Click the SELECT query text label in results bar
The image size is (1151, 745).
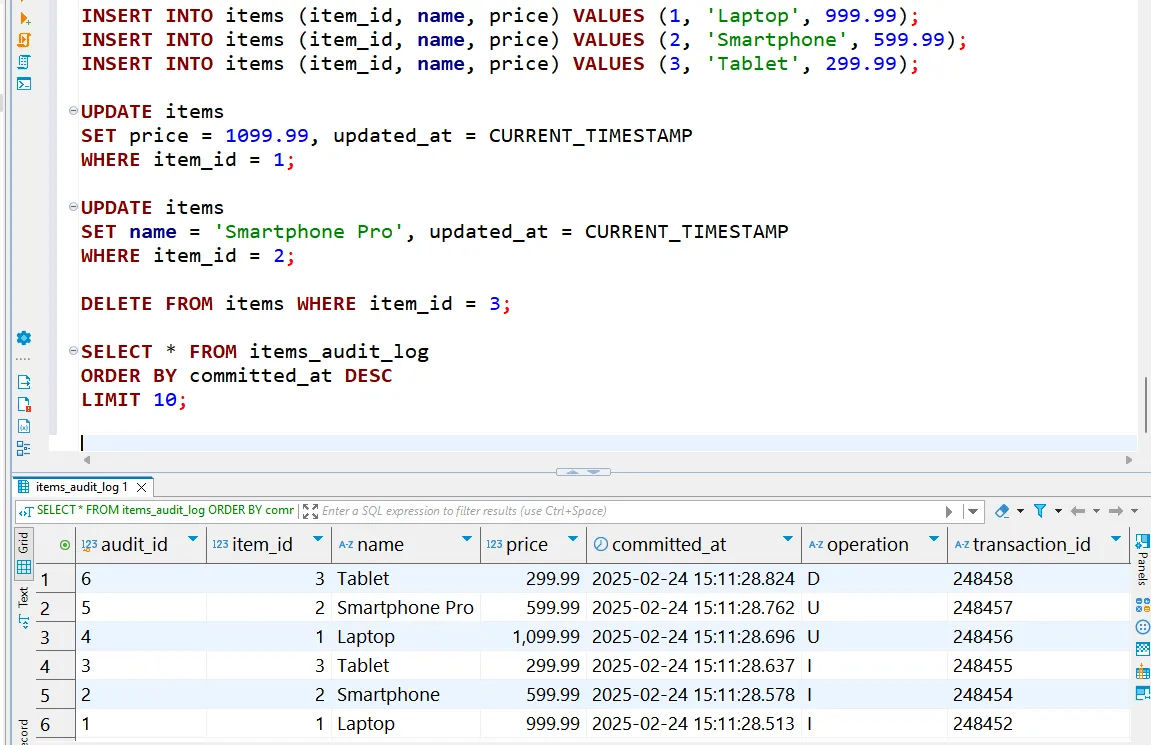click(x=165, y=510)
